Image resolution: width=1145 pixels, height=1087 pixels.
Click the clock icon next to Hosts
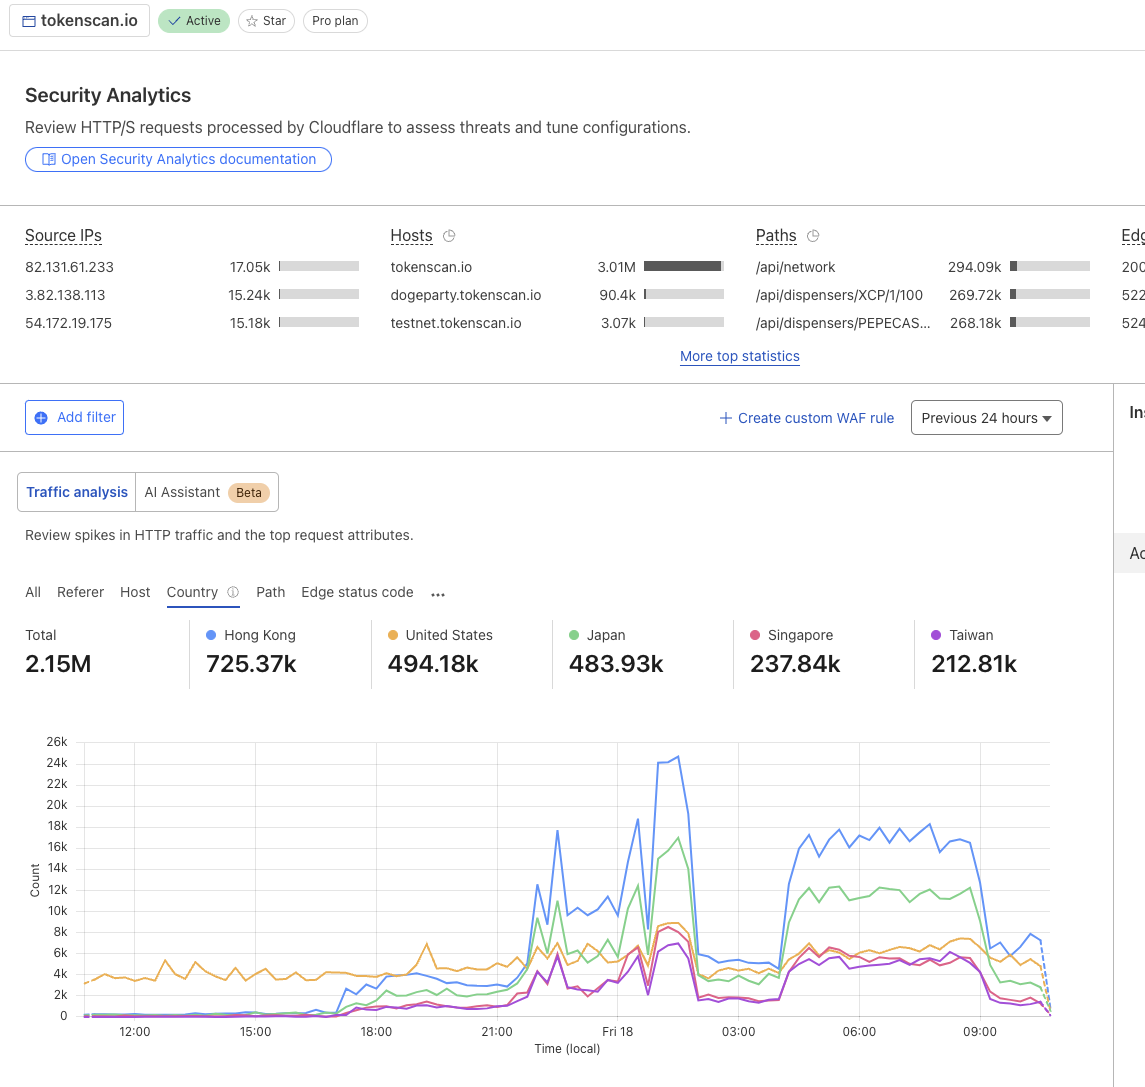[x=449, y=236]
